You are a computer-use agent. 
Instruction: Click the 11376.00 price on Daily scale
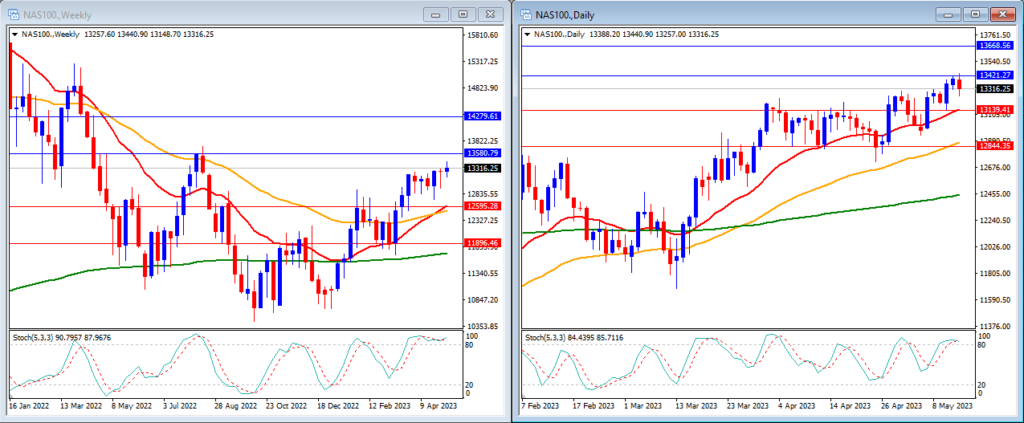[995, 326]
